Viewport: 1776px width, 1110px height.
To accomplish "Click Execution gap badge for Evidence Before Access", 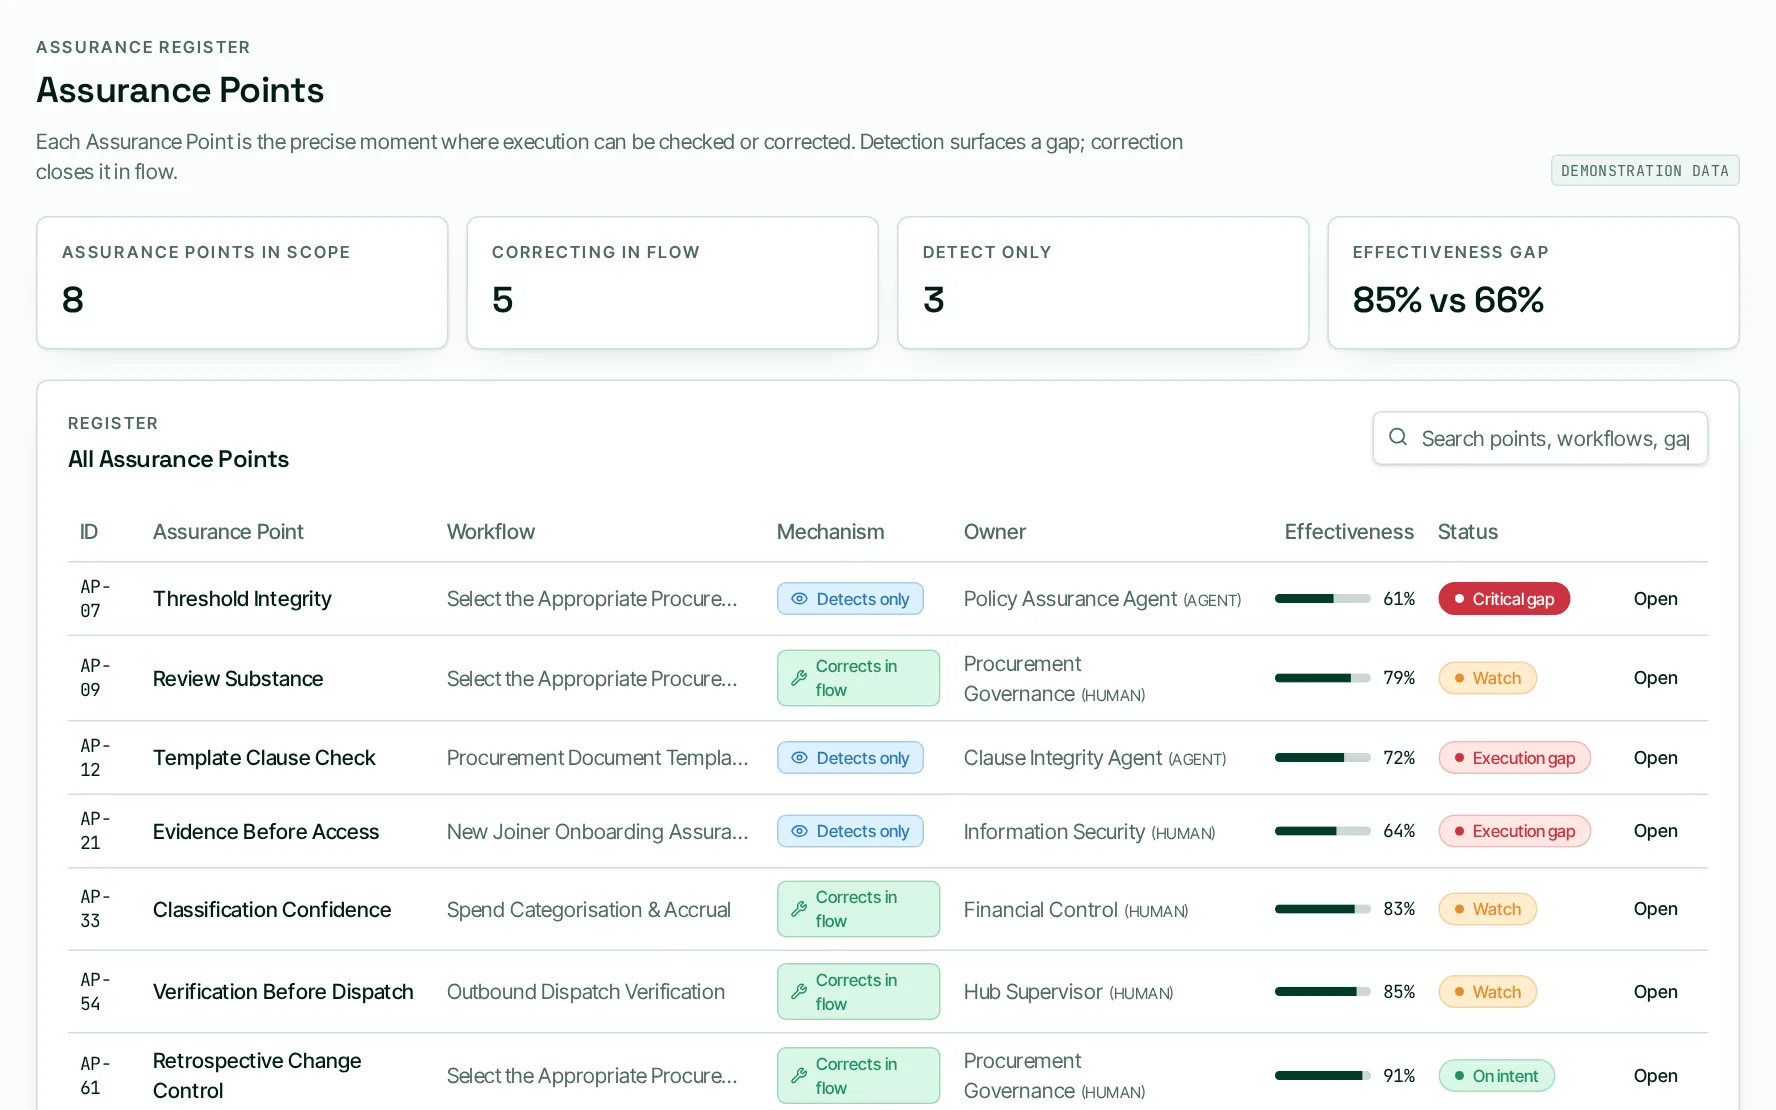I will coord(1514,831).
